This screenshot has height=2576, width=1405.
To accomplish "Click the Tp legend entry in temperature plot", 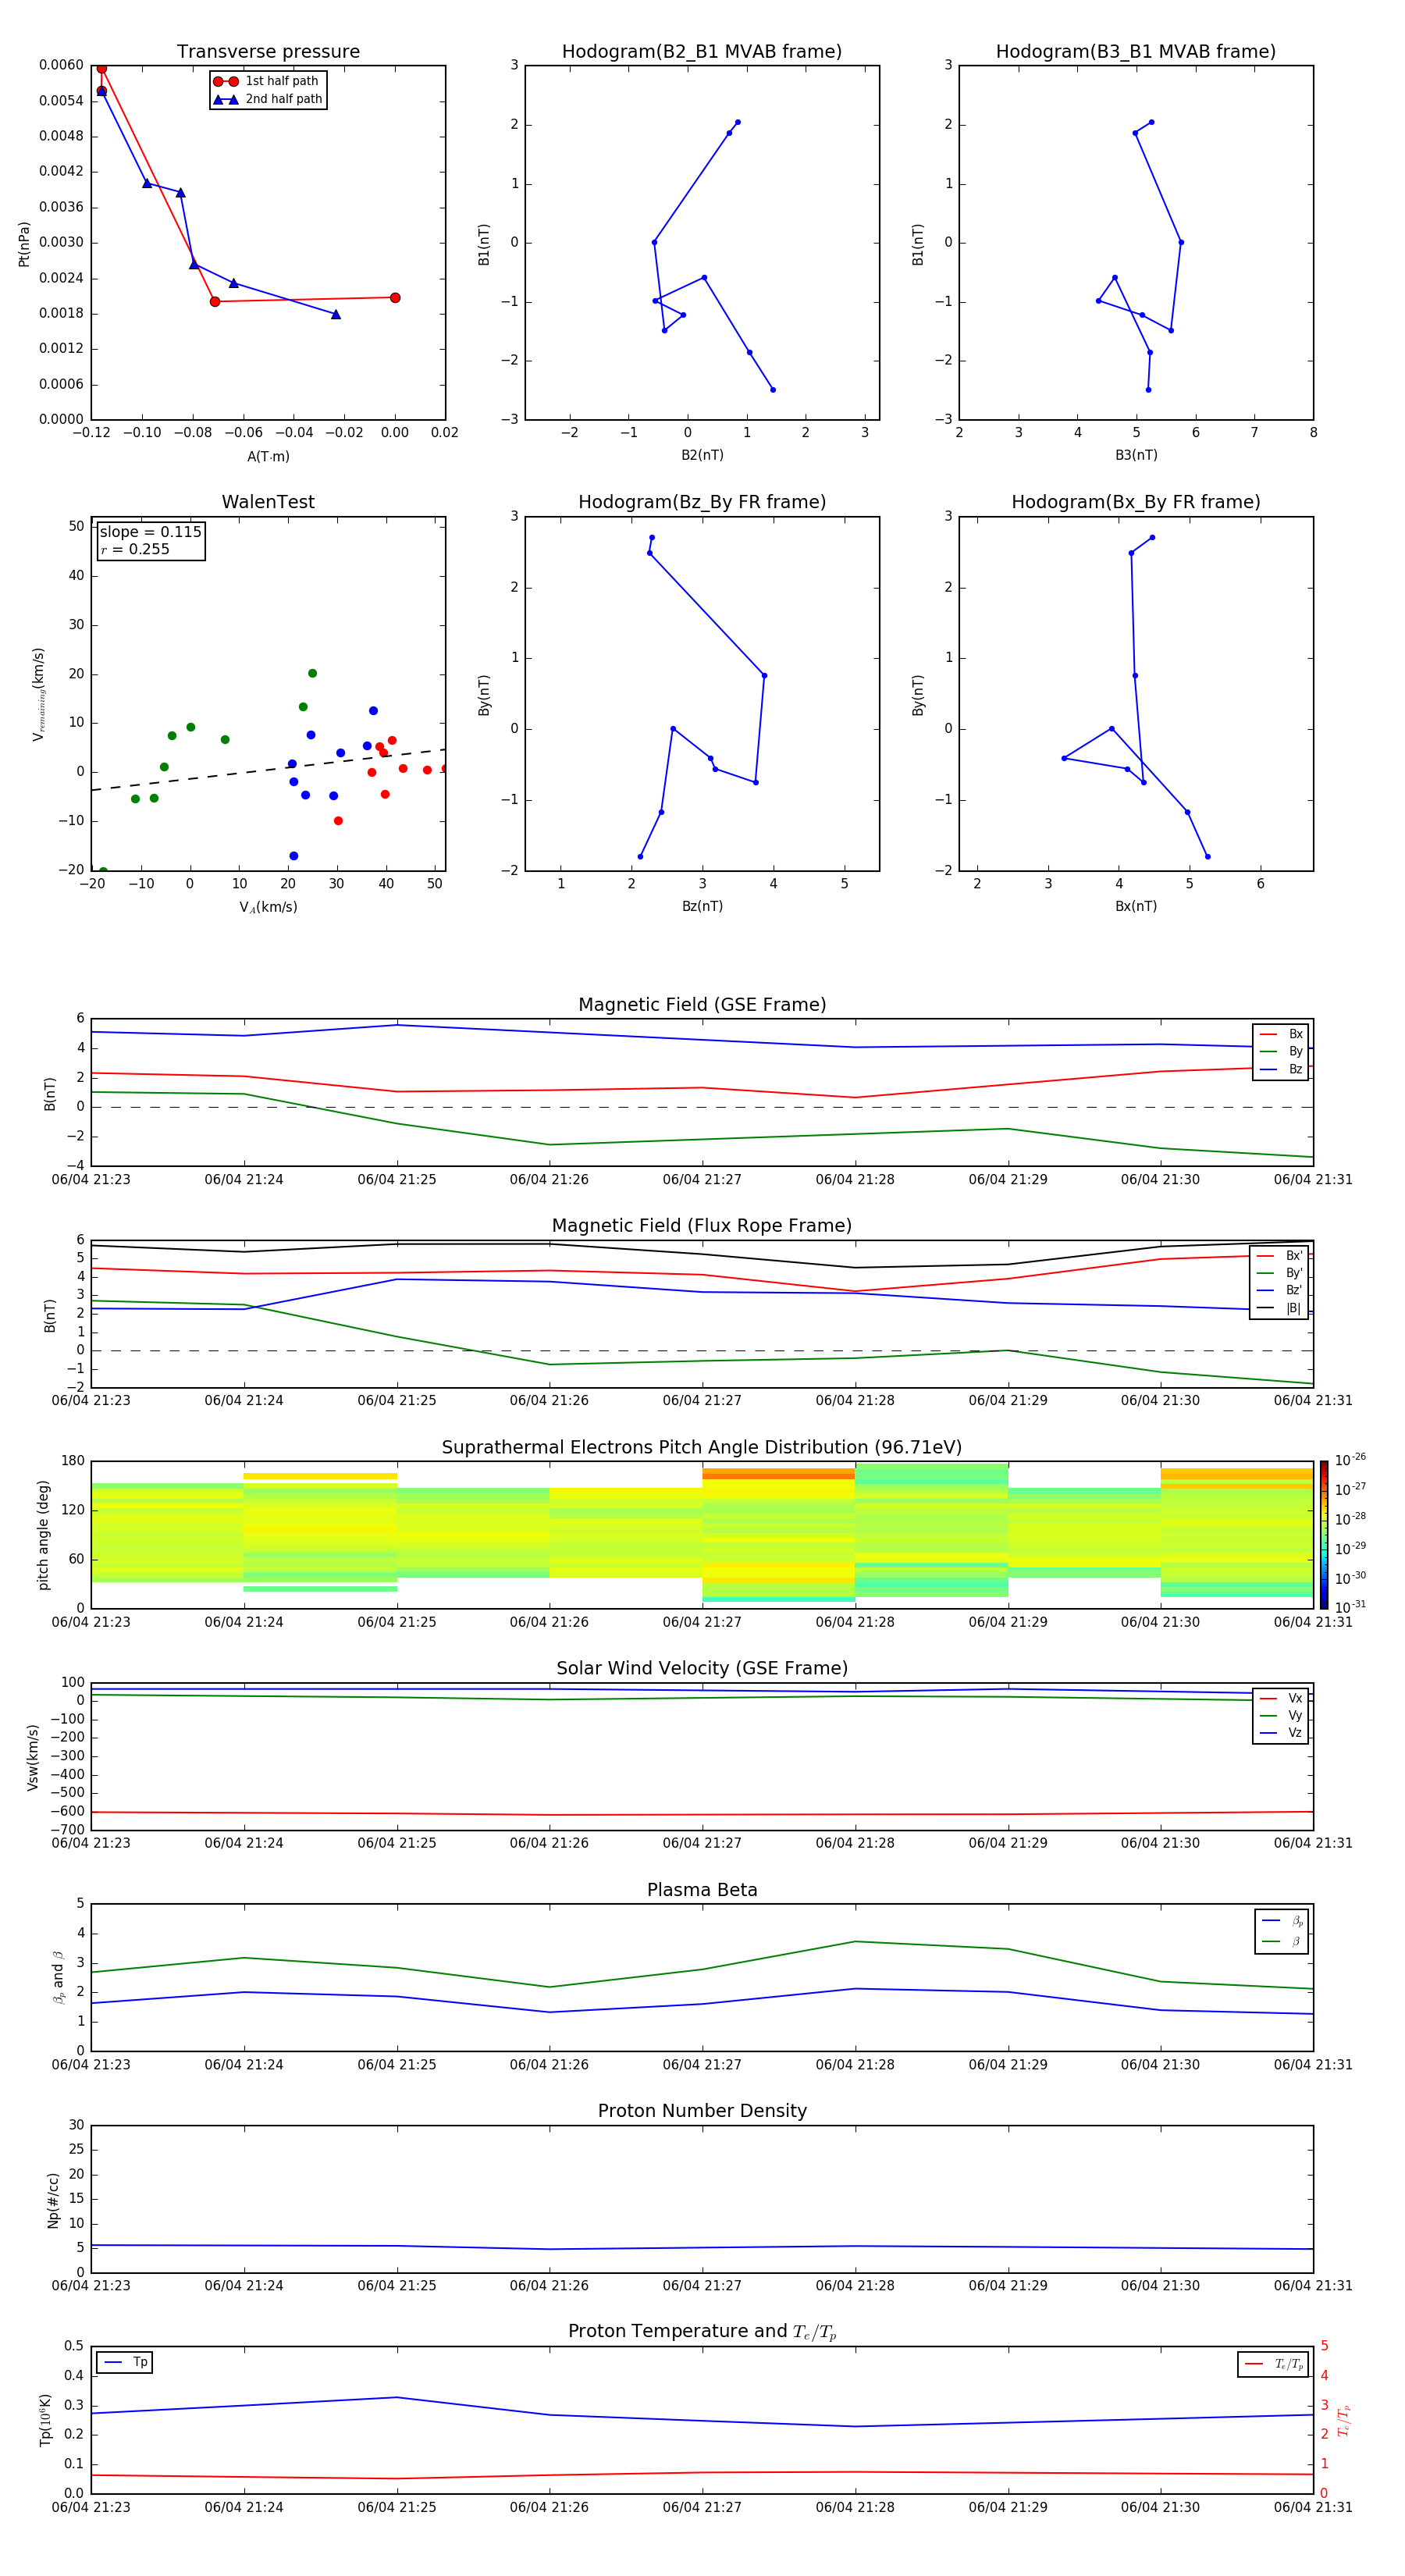I will [x=125, y=2363].
